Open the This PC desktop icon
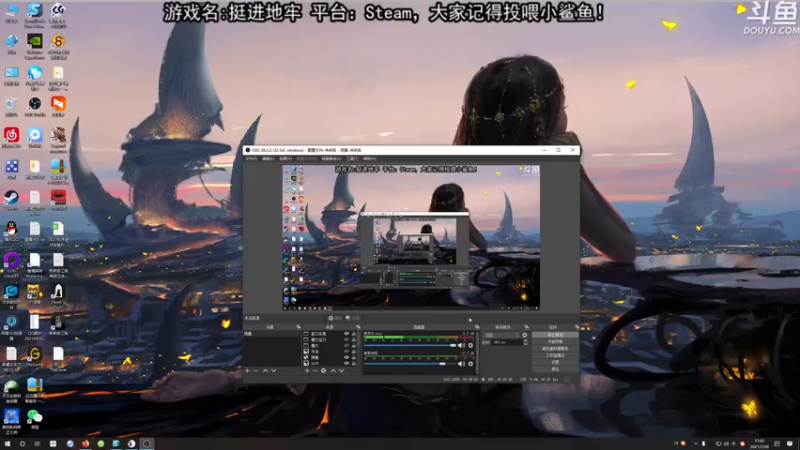 point(11,14)
